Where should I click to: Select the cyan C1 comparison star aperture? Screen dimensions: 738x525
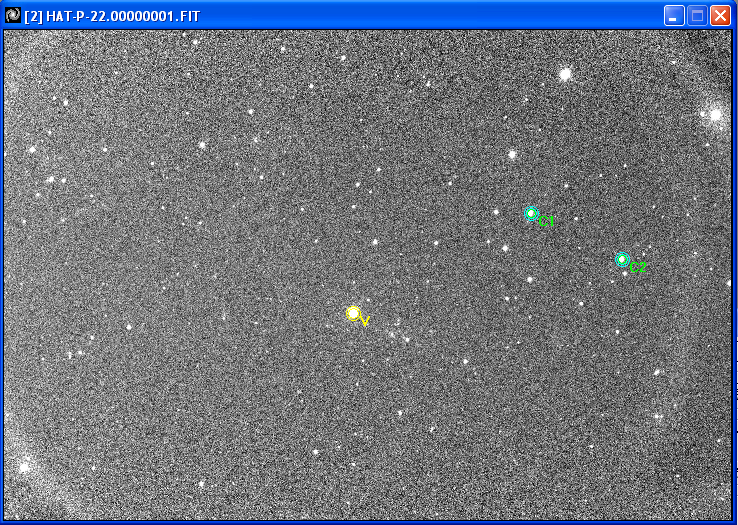click(x=531, y=213)
